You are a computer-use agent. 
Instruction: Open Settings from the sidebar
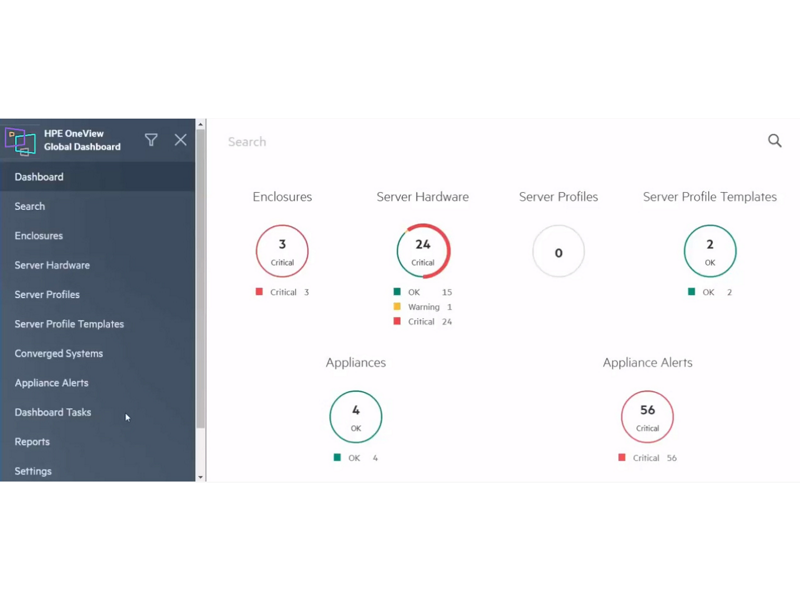tap(97, 471)
